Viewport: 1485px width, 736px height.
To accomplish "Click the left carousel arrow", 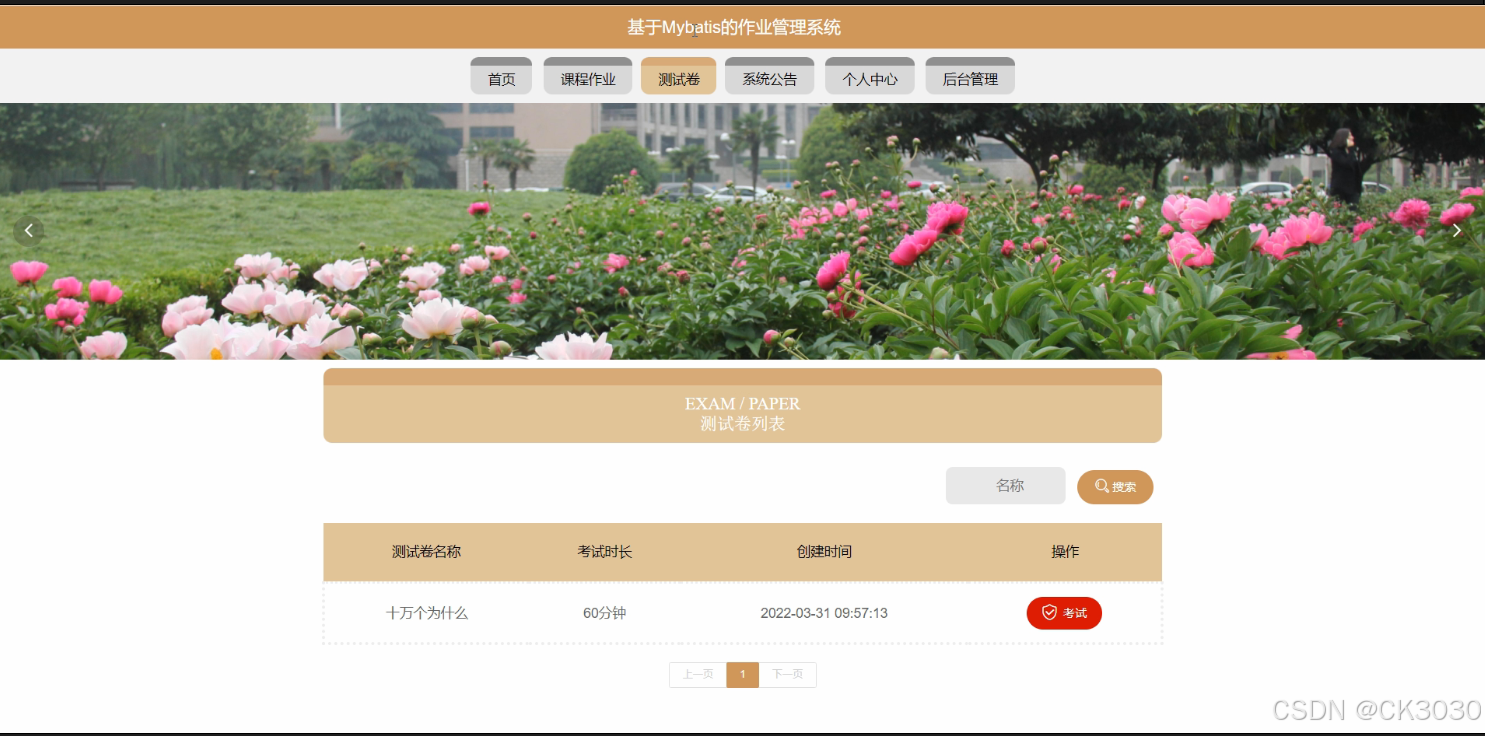I will pyautogui.click(x=28, y=230).
